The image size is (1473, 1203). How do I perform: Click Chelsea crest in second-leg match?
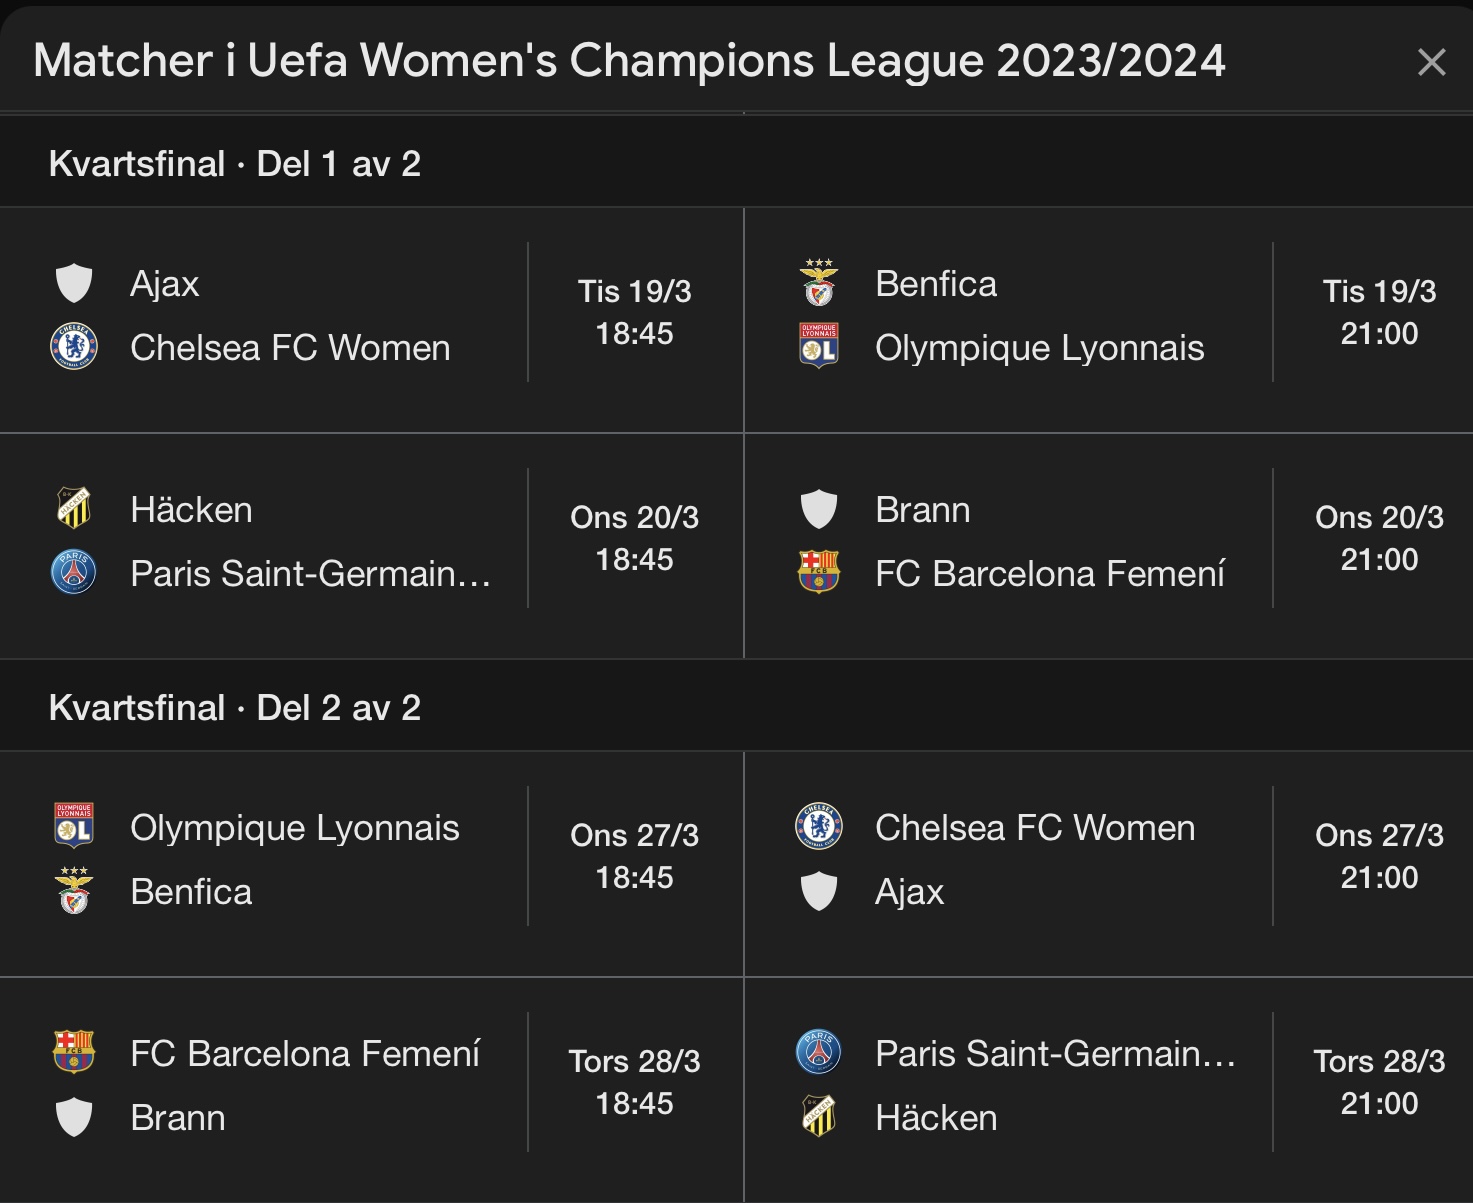[819, 827]
